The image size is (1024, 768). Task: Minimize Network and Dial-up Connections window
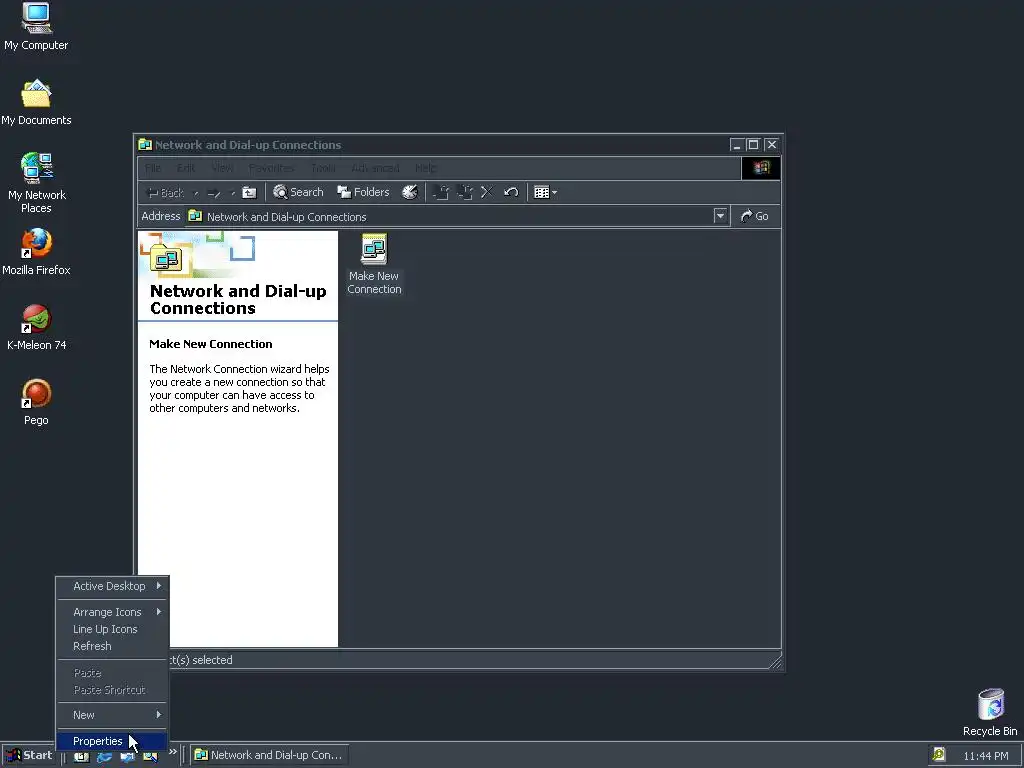tap(737, 145)
